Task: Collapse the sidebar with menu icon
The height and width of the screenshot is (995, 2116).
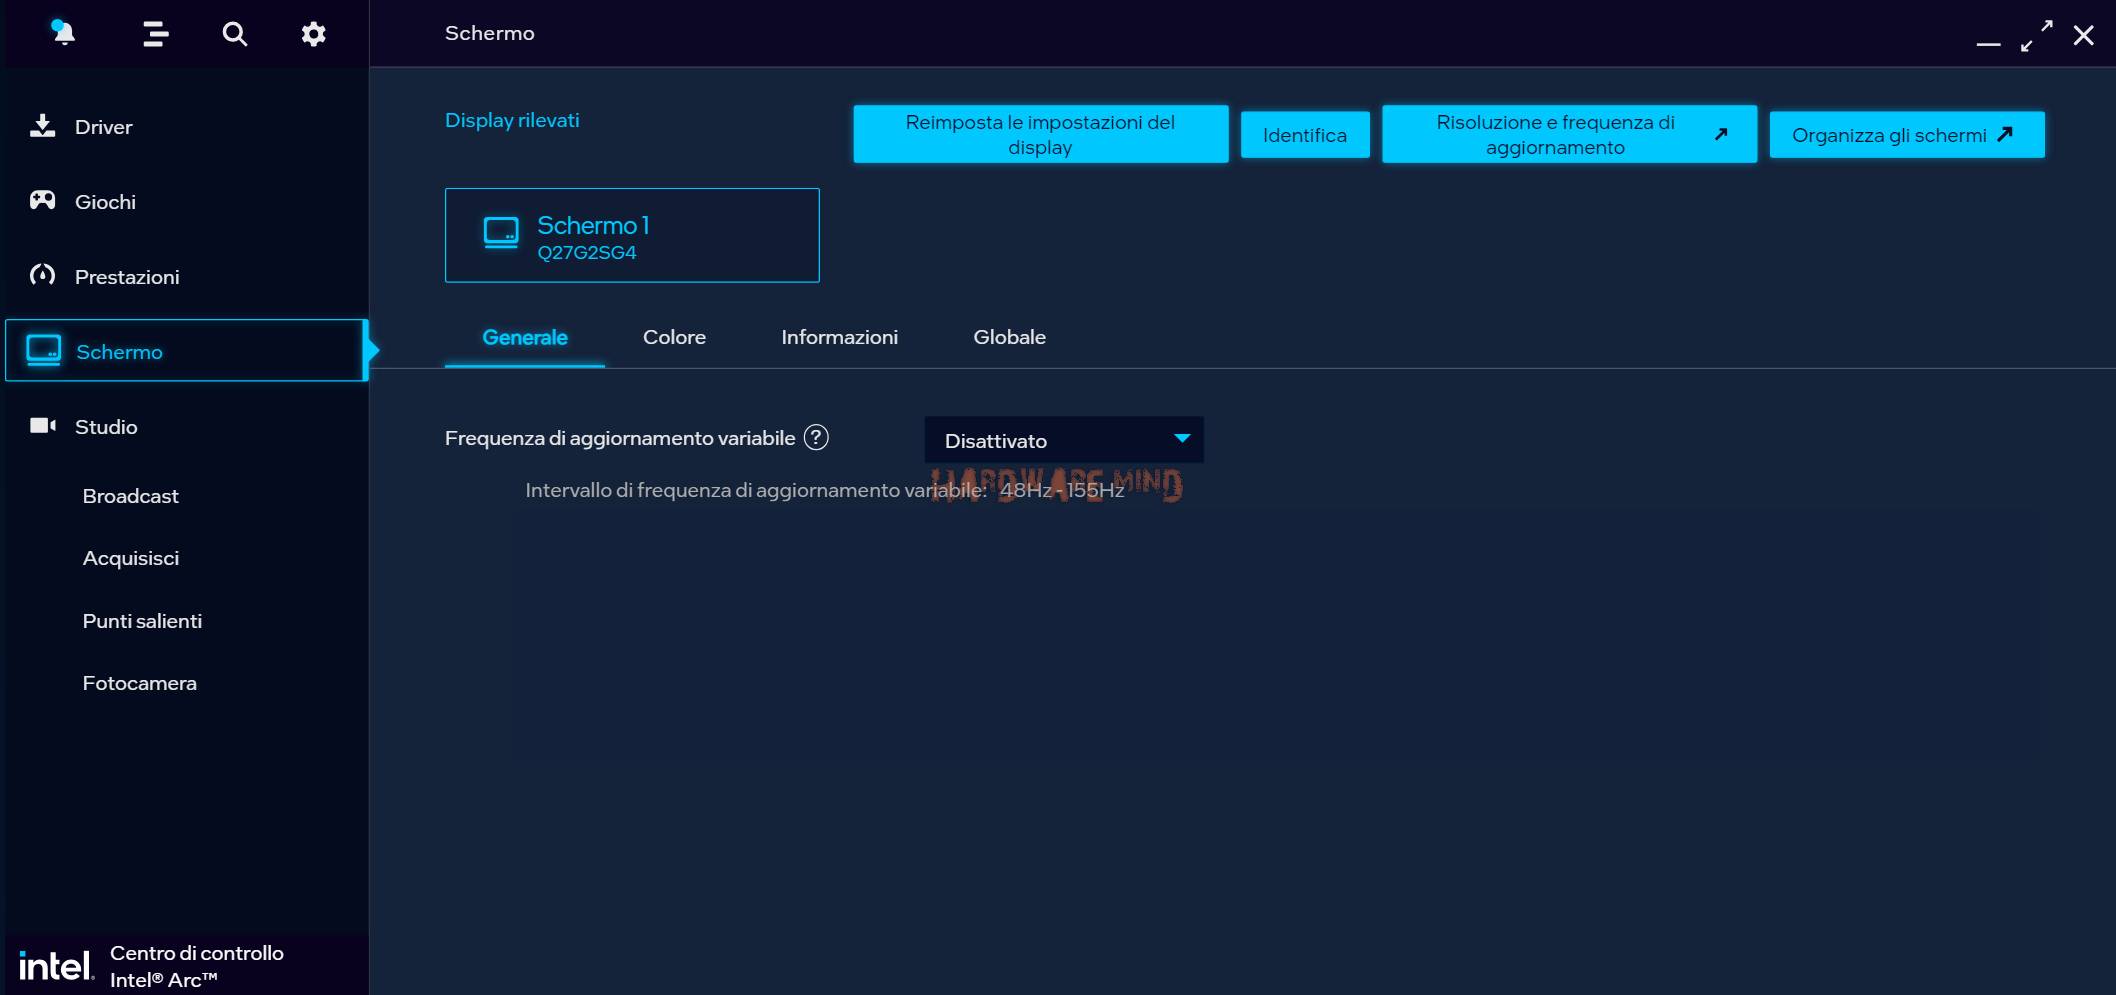Action: [x=155, y=34]
